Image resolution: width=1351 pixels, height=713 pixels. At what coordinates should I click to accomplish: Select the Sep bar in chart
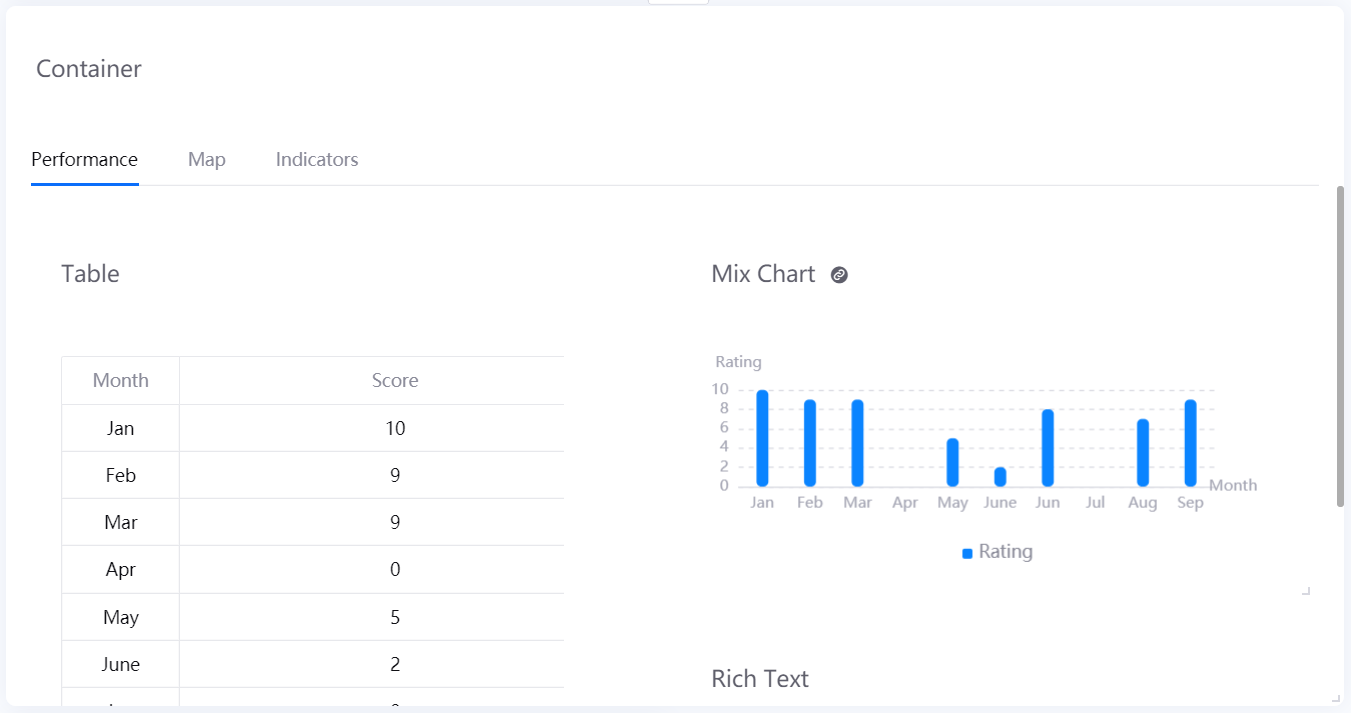pyautogui.click(x=1190, y=443)
